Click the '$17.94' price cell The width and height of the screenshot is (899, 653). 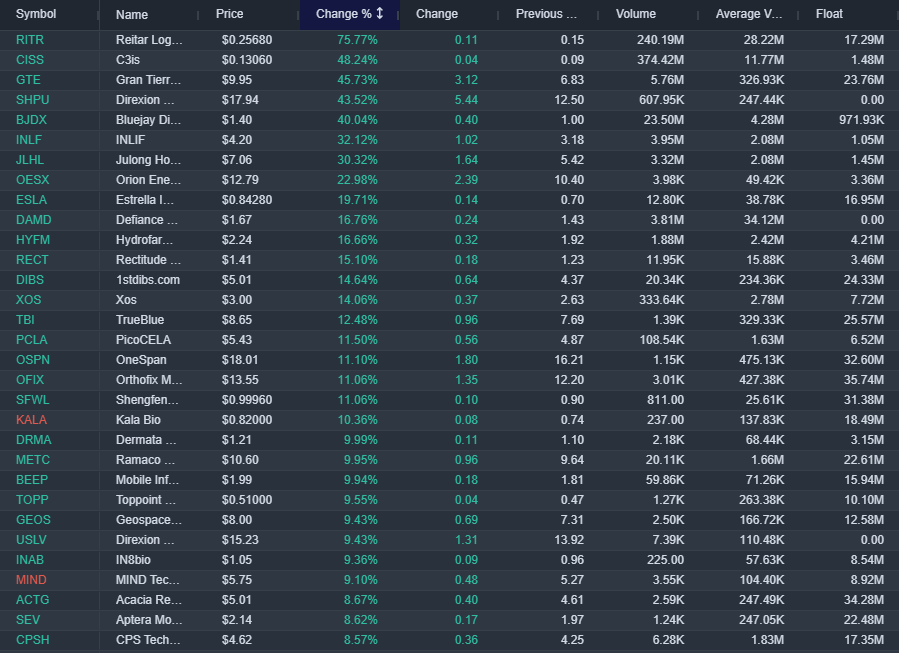240,100
